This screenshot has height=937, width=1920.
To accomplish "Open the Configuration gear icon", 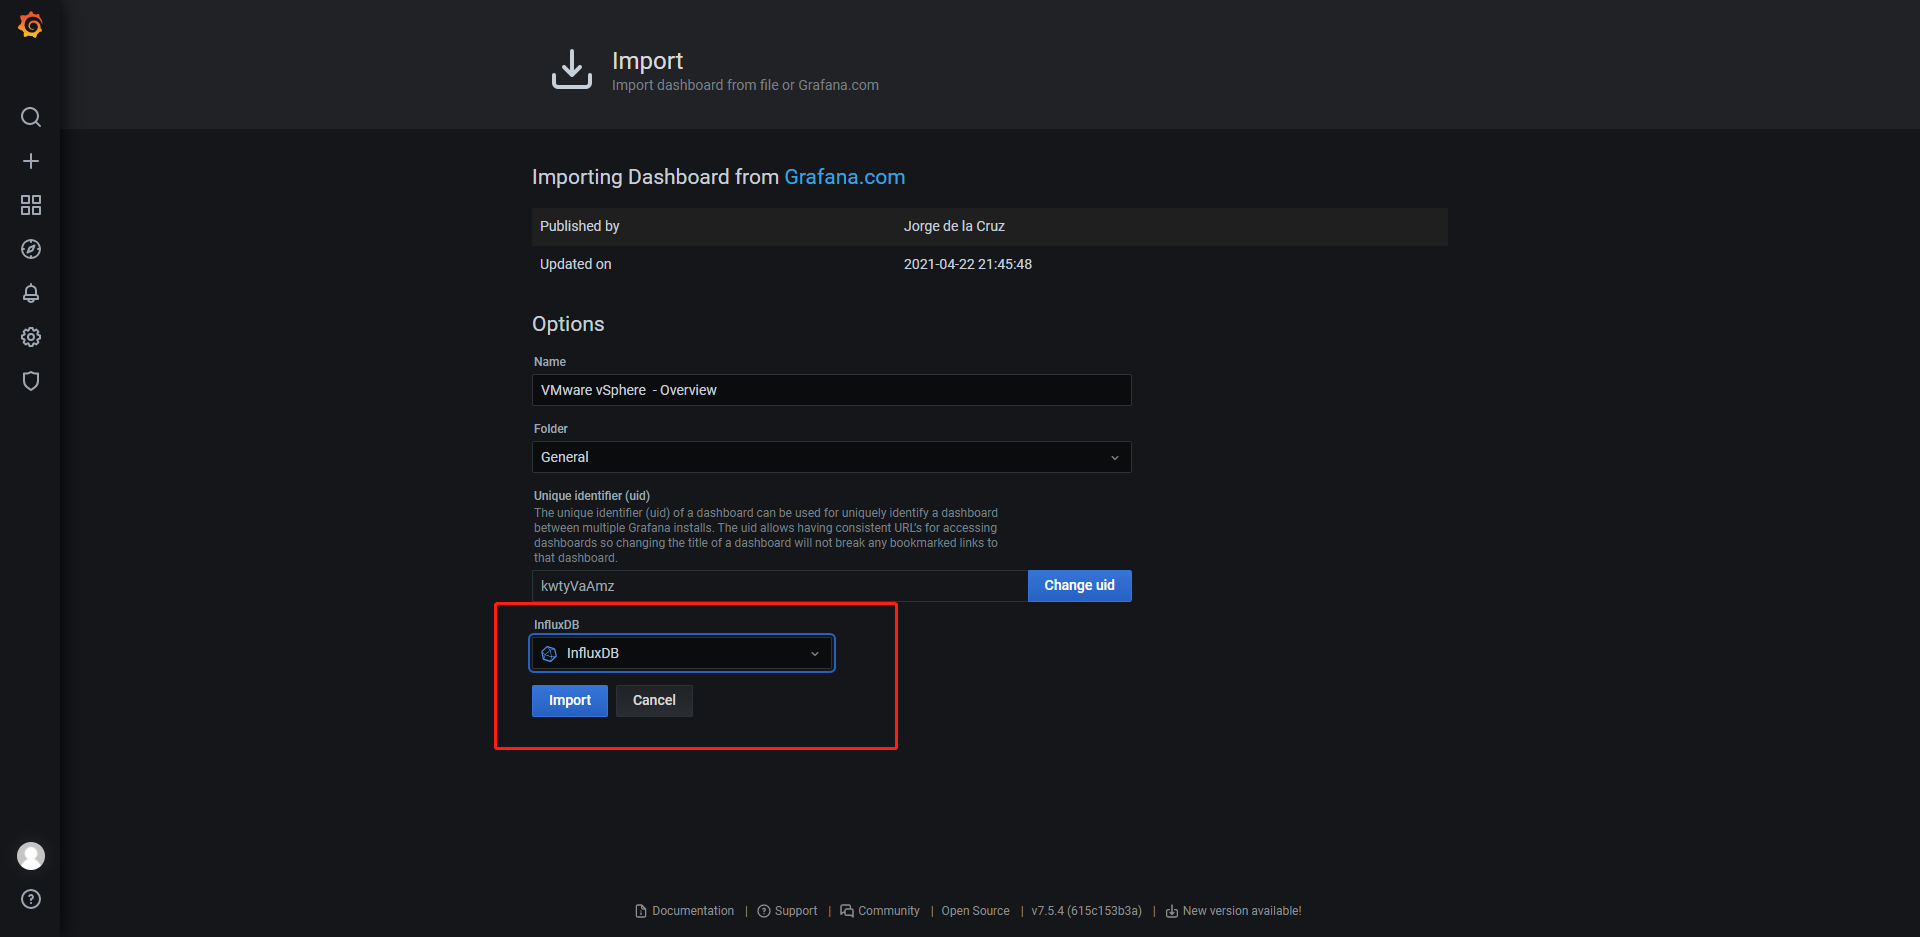I will pyautogui.click(x=31, y=337).
